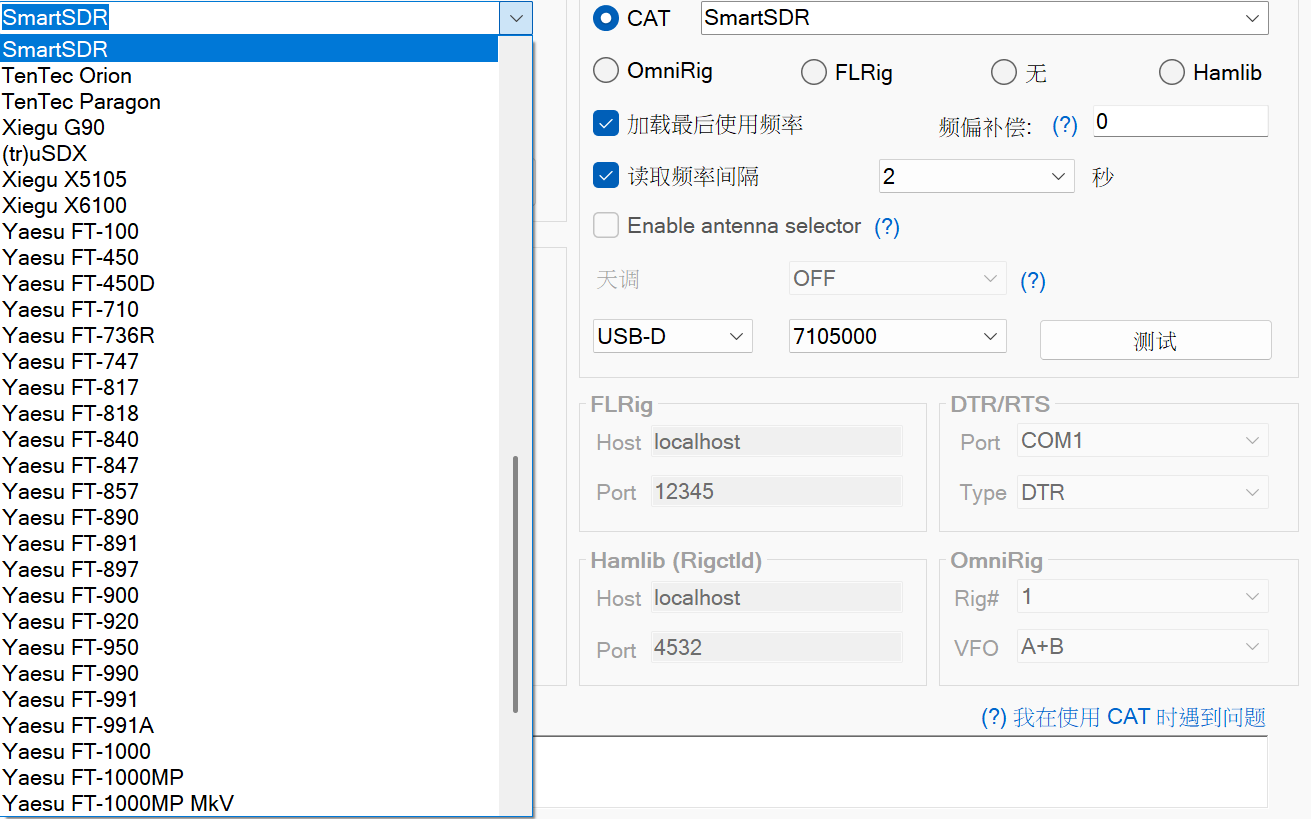The width and height of the screenshot is (1311, 819).
Task: Choose Yaesu FT-857 from the list
Action: (x=249, y=491)
